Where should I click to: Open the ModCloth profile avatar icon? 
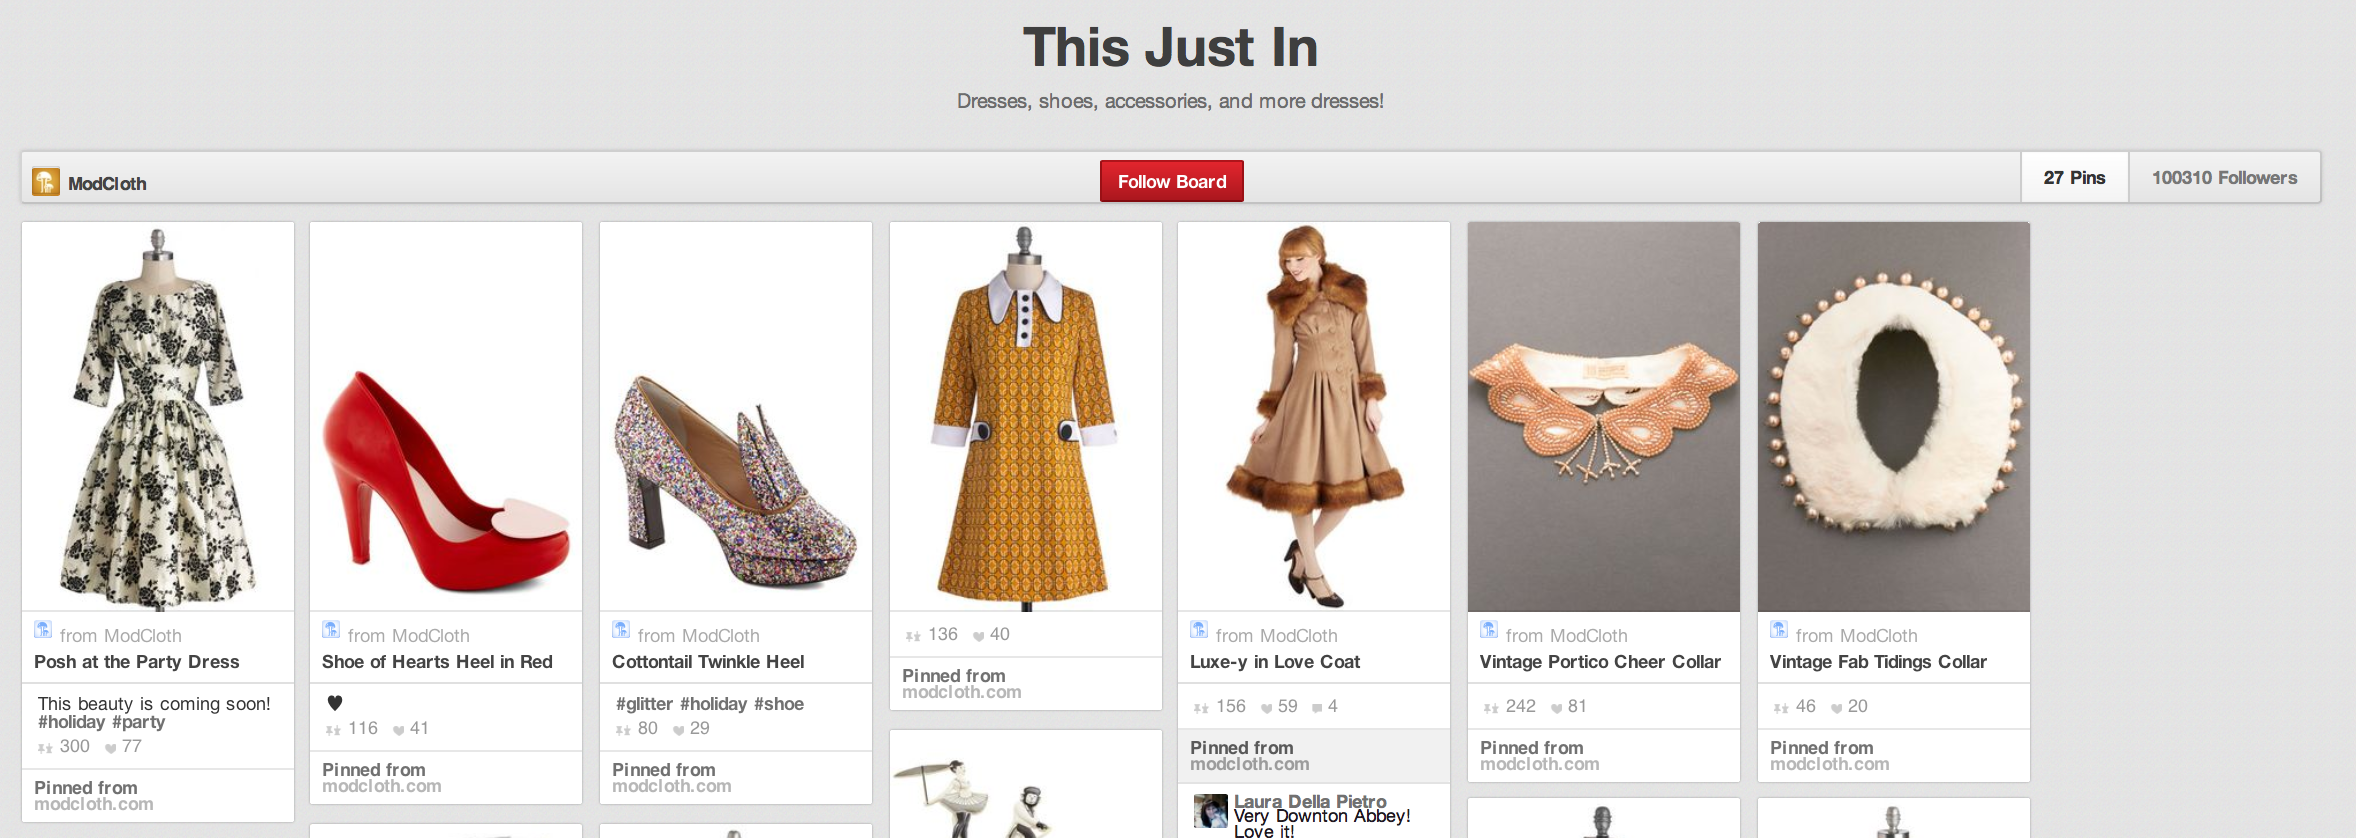45,181
